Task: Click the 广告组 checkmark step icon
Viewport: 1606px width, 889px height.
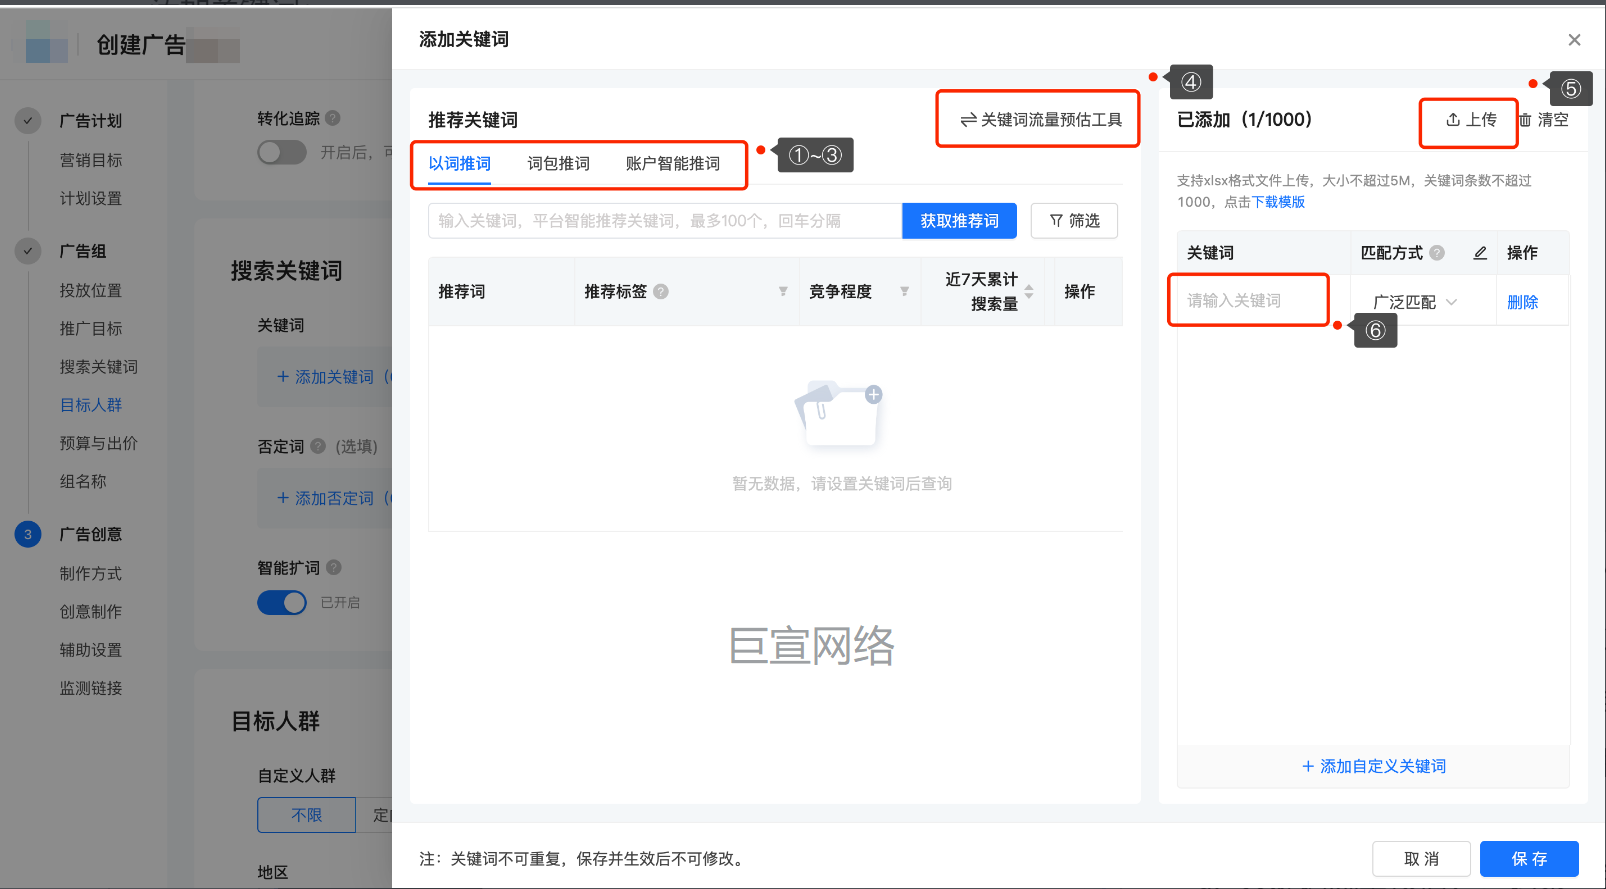Action: [28, 251]
